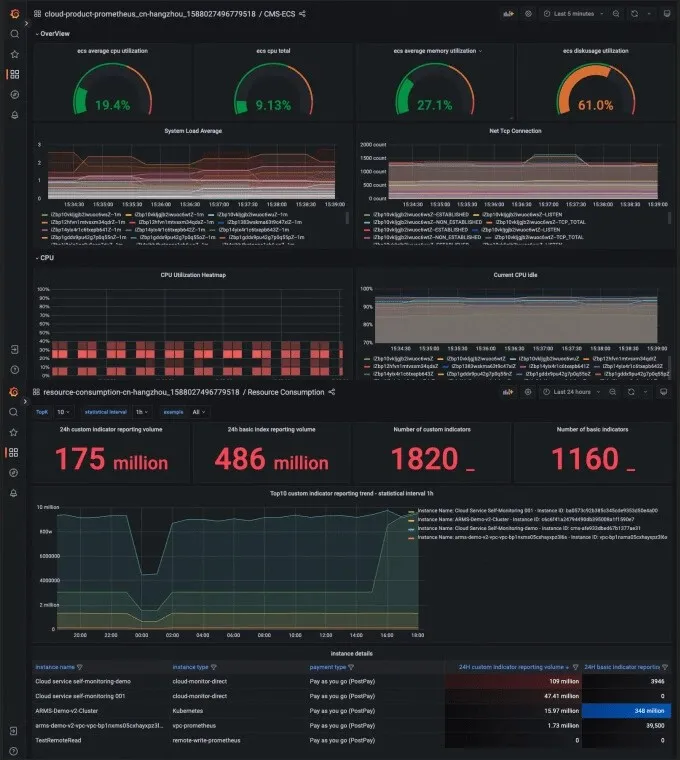
Task: Open the Explore compass icon in upper sidebar
Action: pyautogui.click(x=15, y=95)
